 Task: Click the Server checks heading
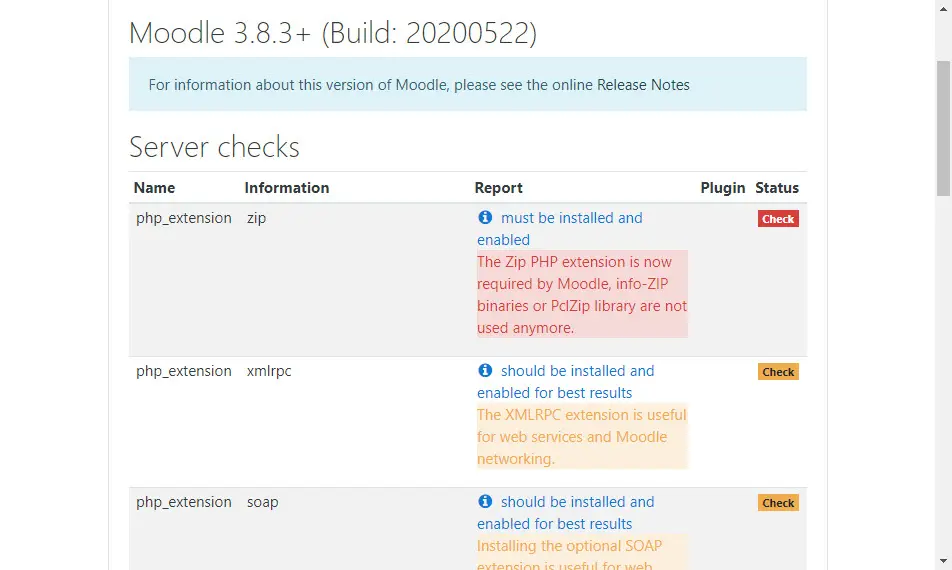tap(214, 147)
